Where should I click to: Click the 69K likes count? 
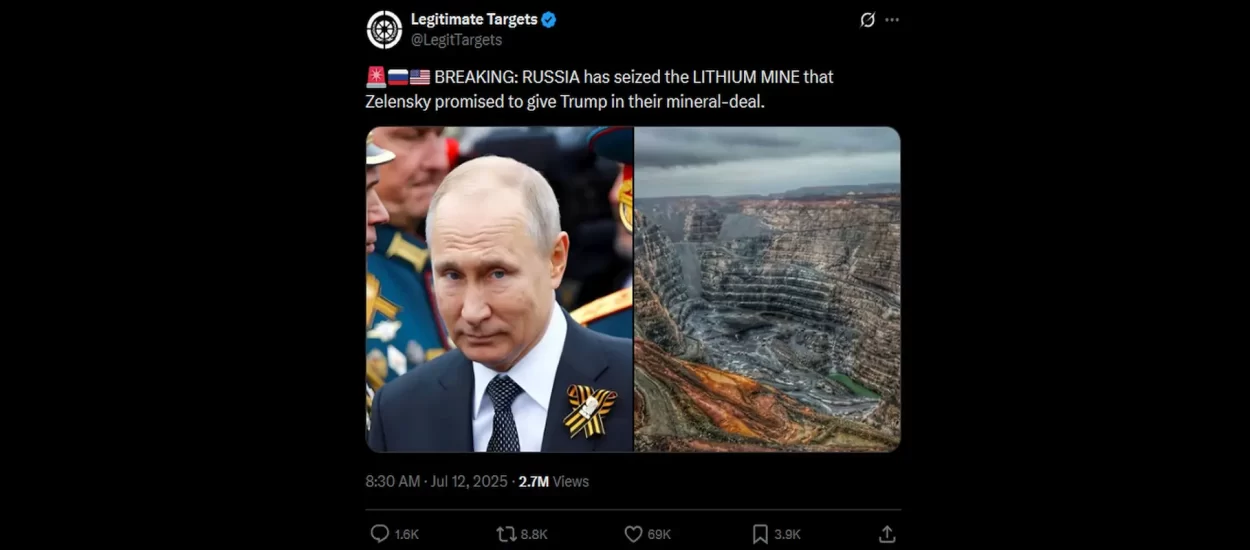(660, 535)
